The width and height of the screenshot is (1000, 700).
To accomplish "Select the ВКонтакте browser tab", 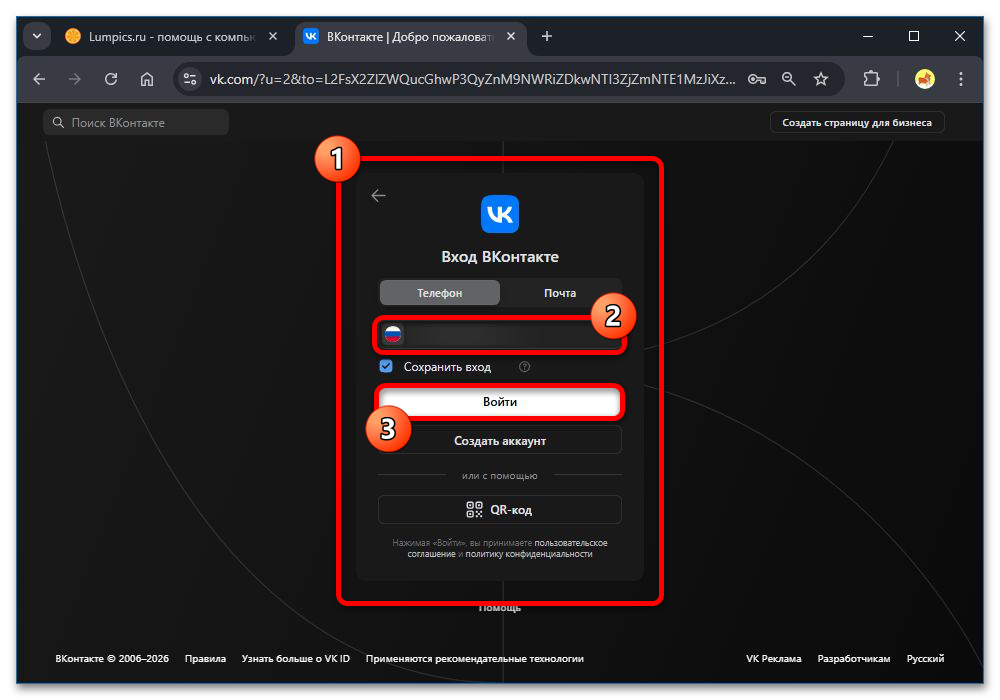I will 410,37.
